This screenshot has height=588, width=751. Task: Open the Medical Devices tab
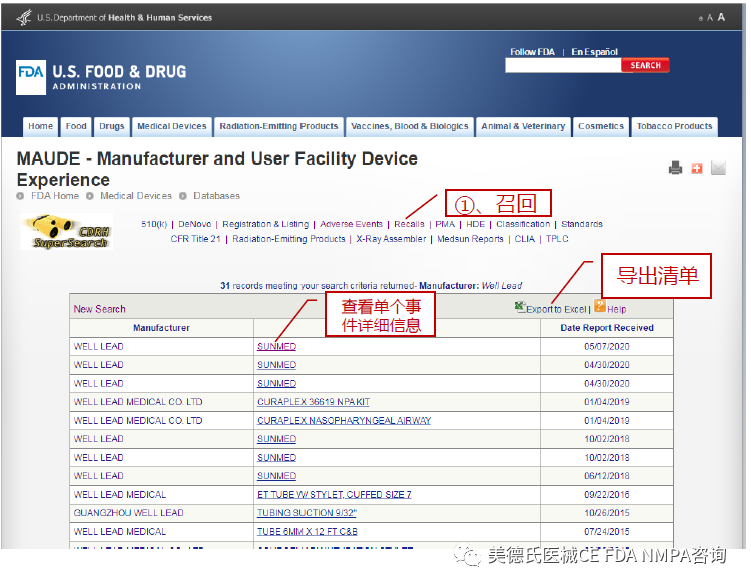[171, 127]
